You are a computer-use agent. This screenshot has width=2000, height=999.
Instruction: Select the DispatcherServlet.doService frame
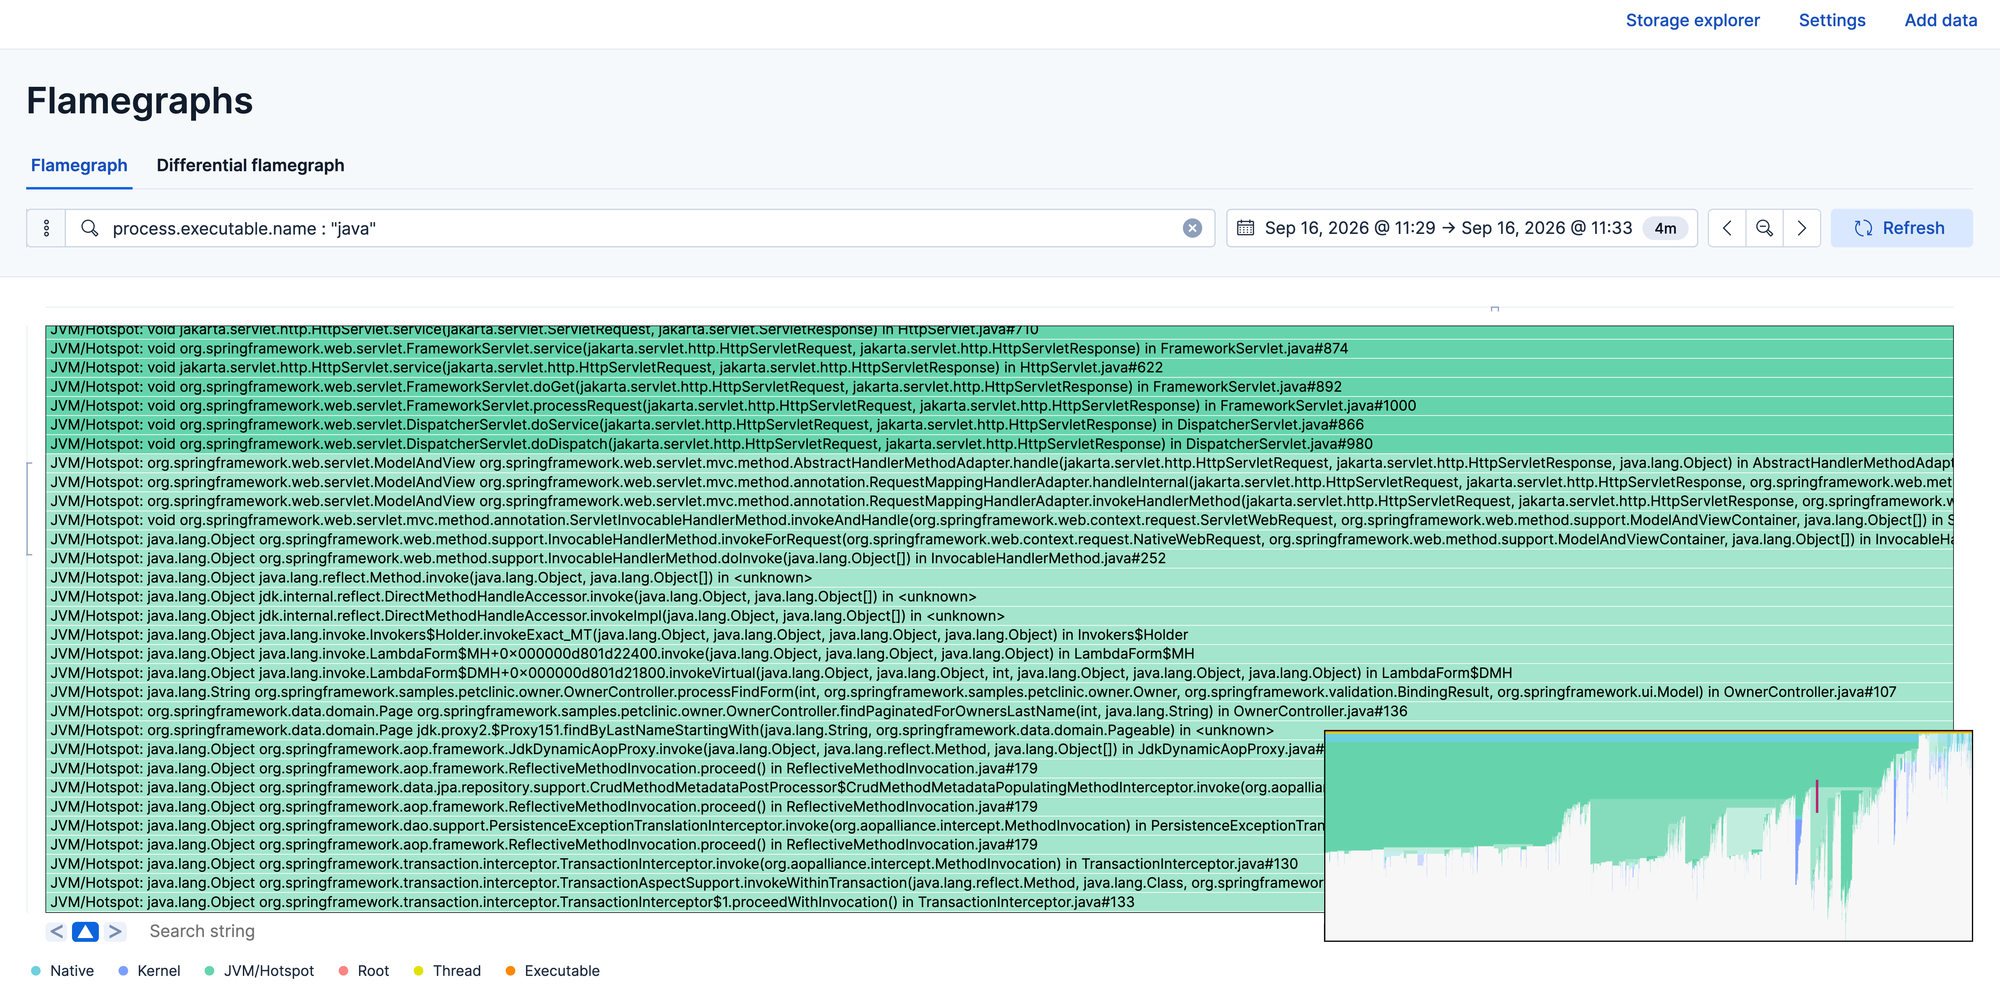click(x=999, y=425)
